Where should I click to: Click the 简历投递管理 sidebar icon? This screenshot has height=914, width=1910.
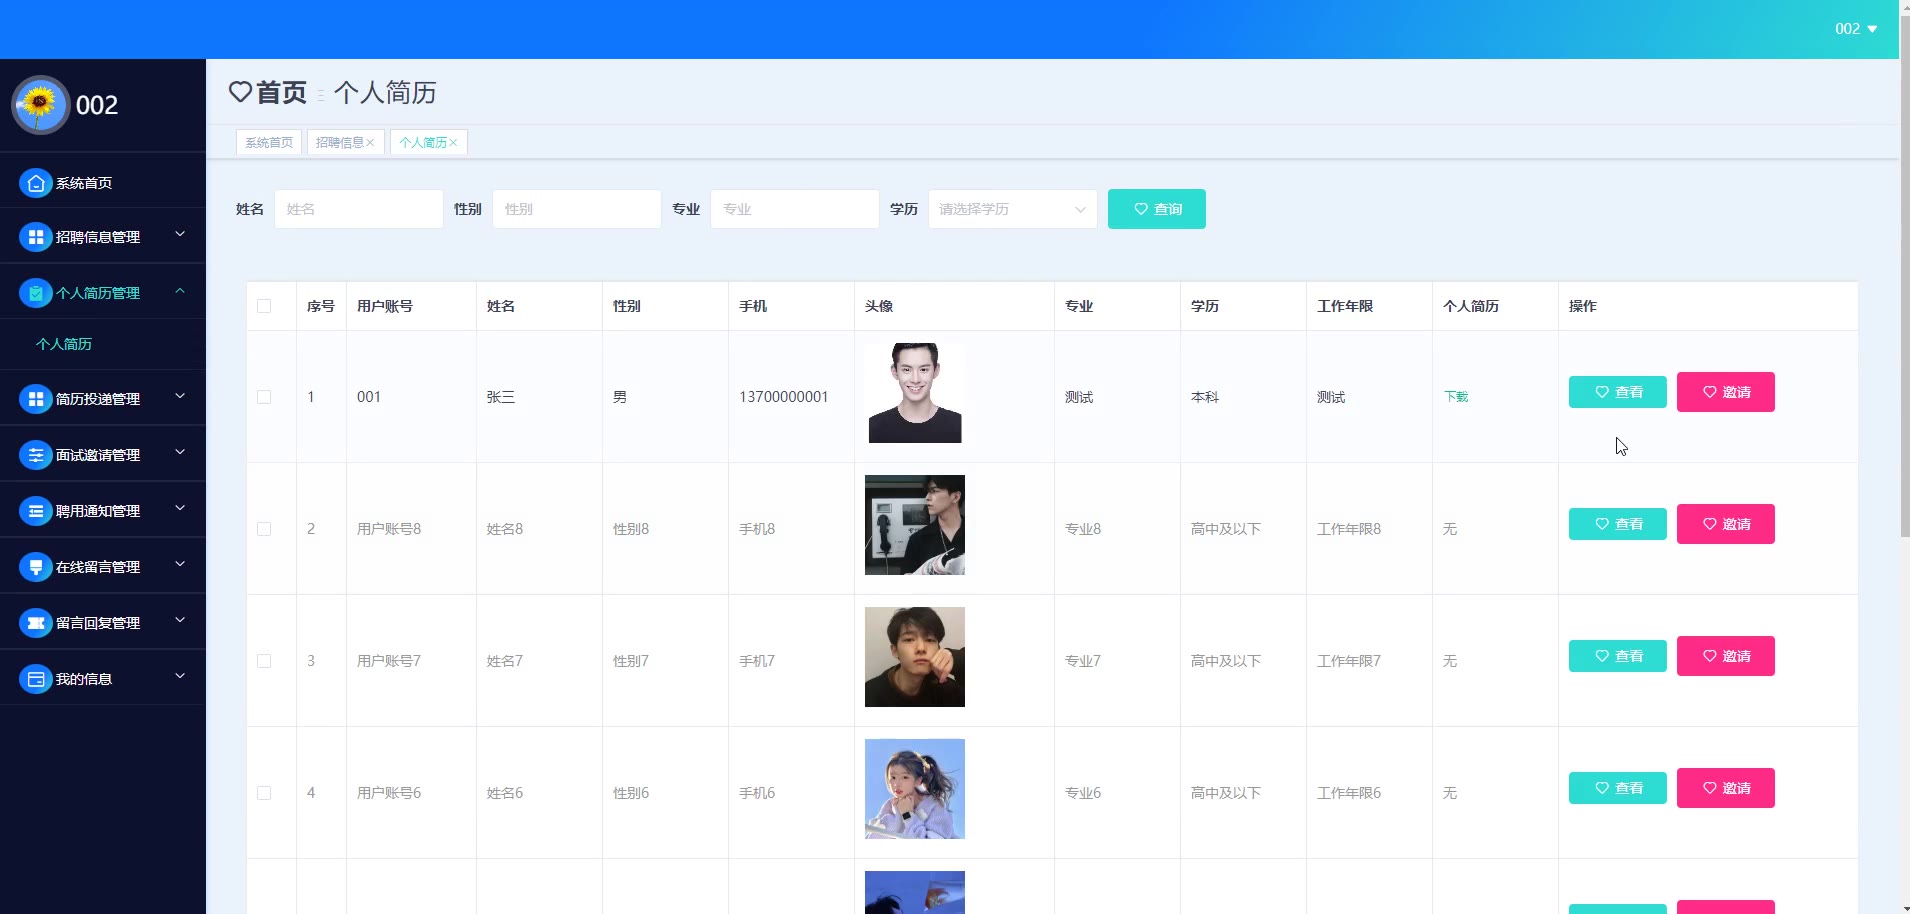pos(36,399)
